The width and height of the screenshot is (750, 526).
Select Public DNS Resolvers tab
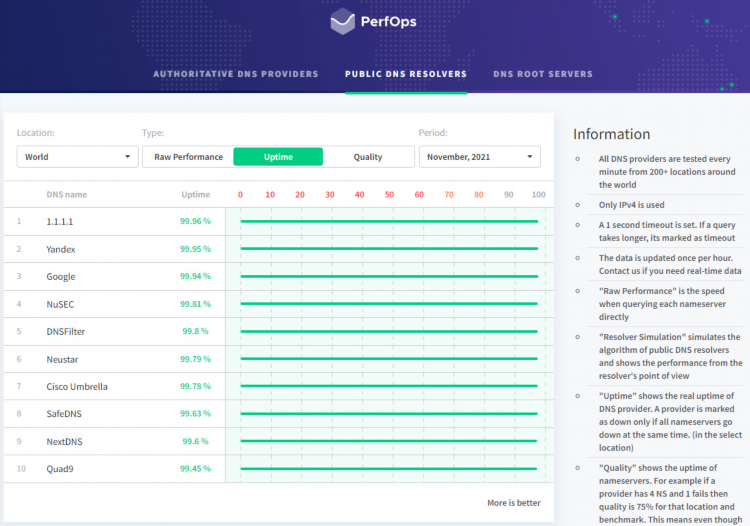click(x=406, y=74)
